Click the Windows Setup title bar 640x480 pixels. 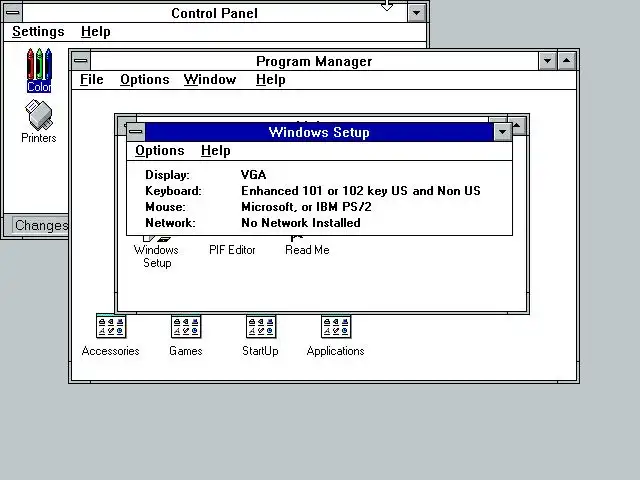click(x=319, y=132)
